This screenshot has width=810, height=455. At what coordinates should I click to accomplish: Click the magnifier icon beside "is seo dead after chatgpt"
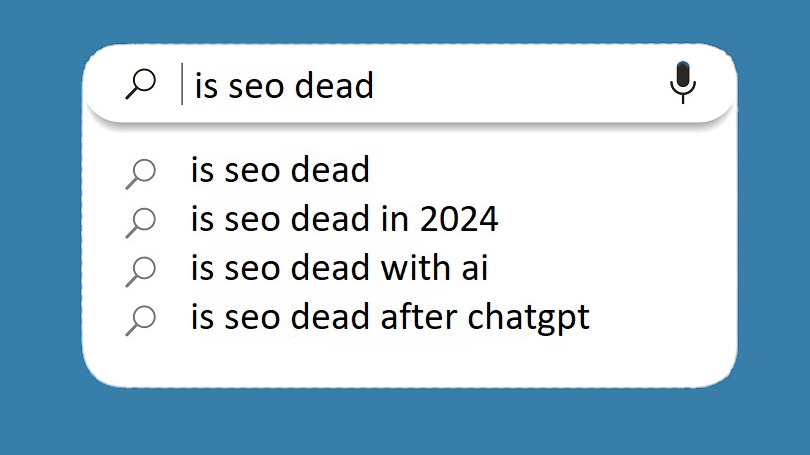point(141,320)
